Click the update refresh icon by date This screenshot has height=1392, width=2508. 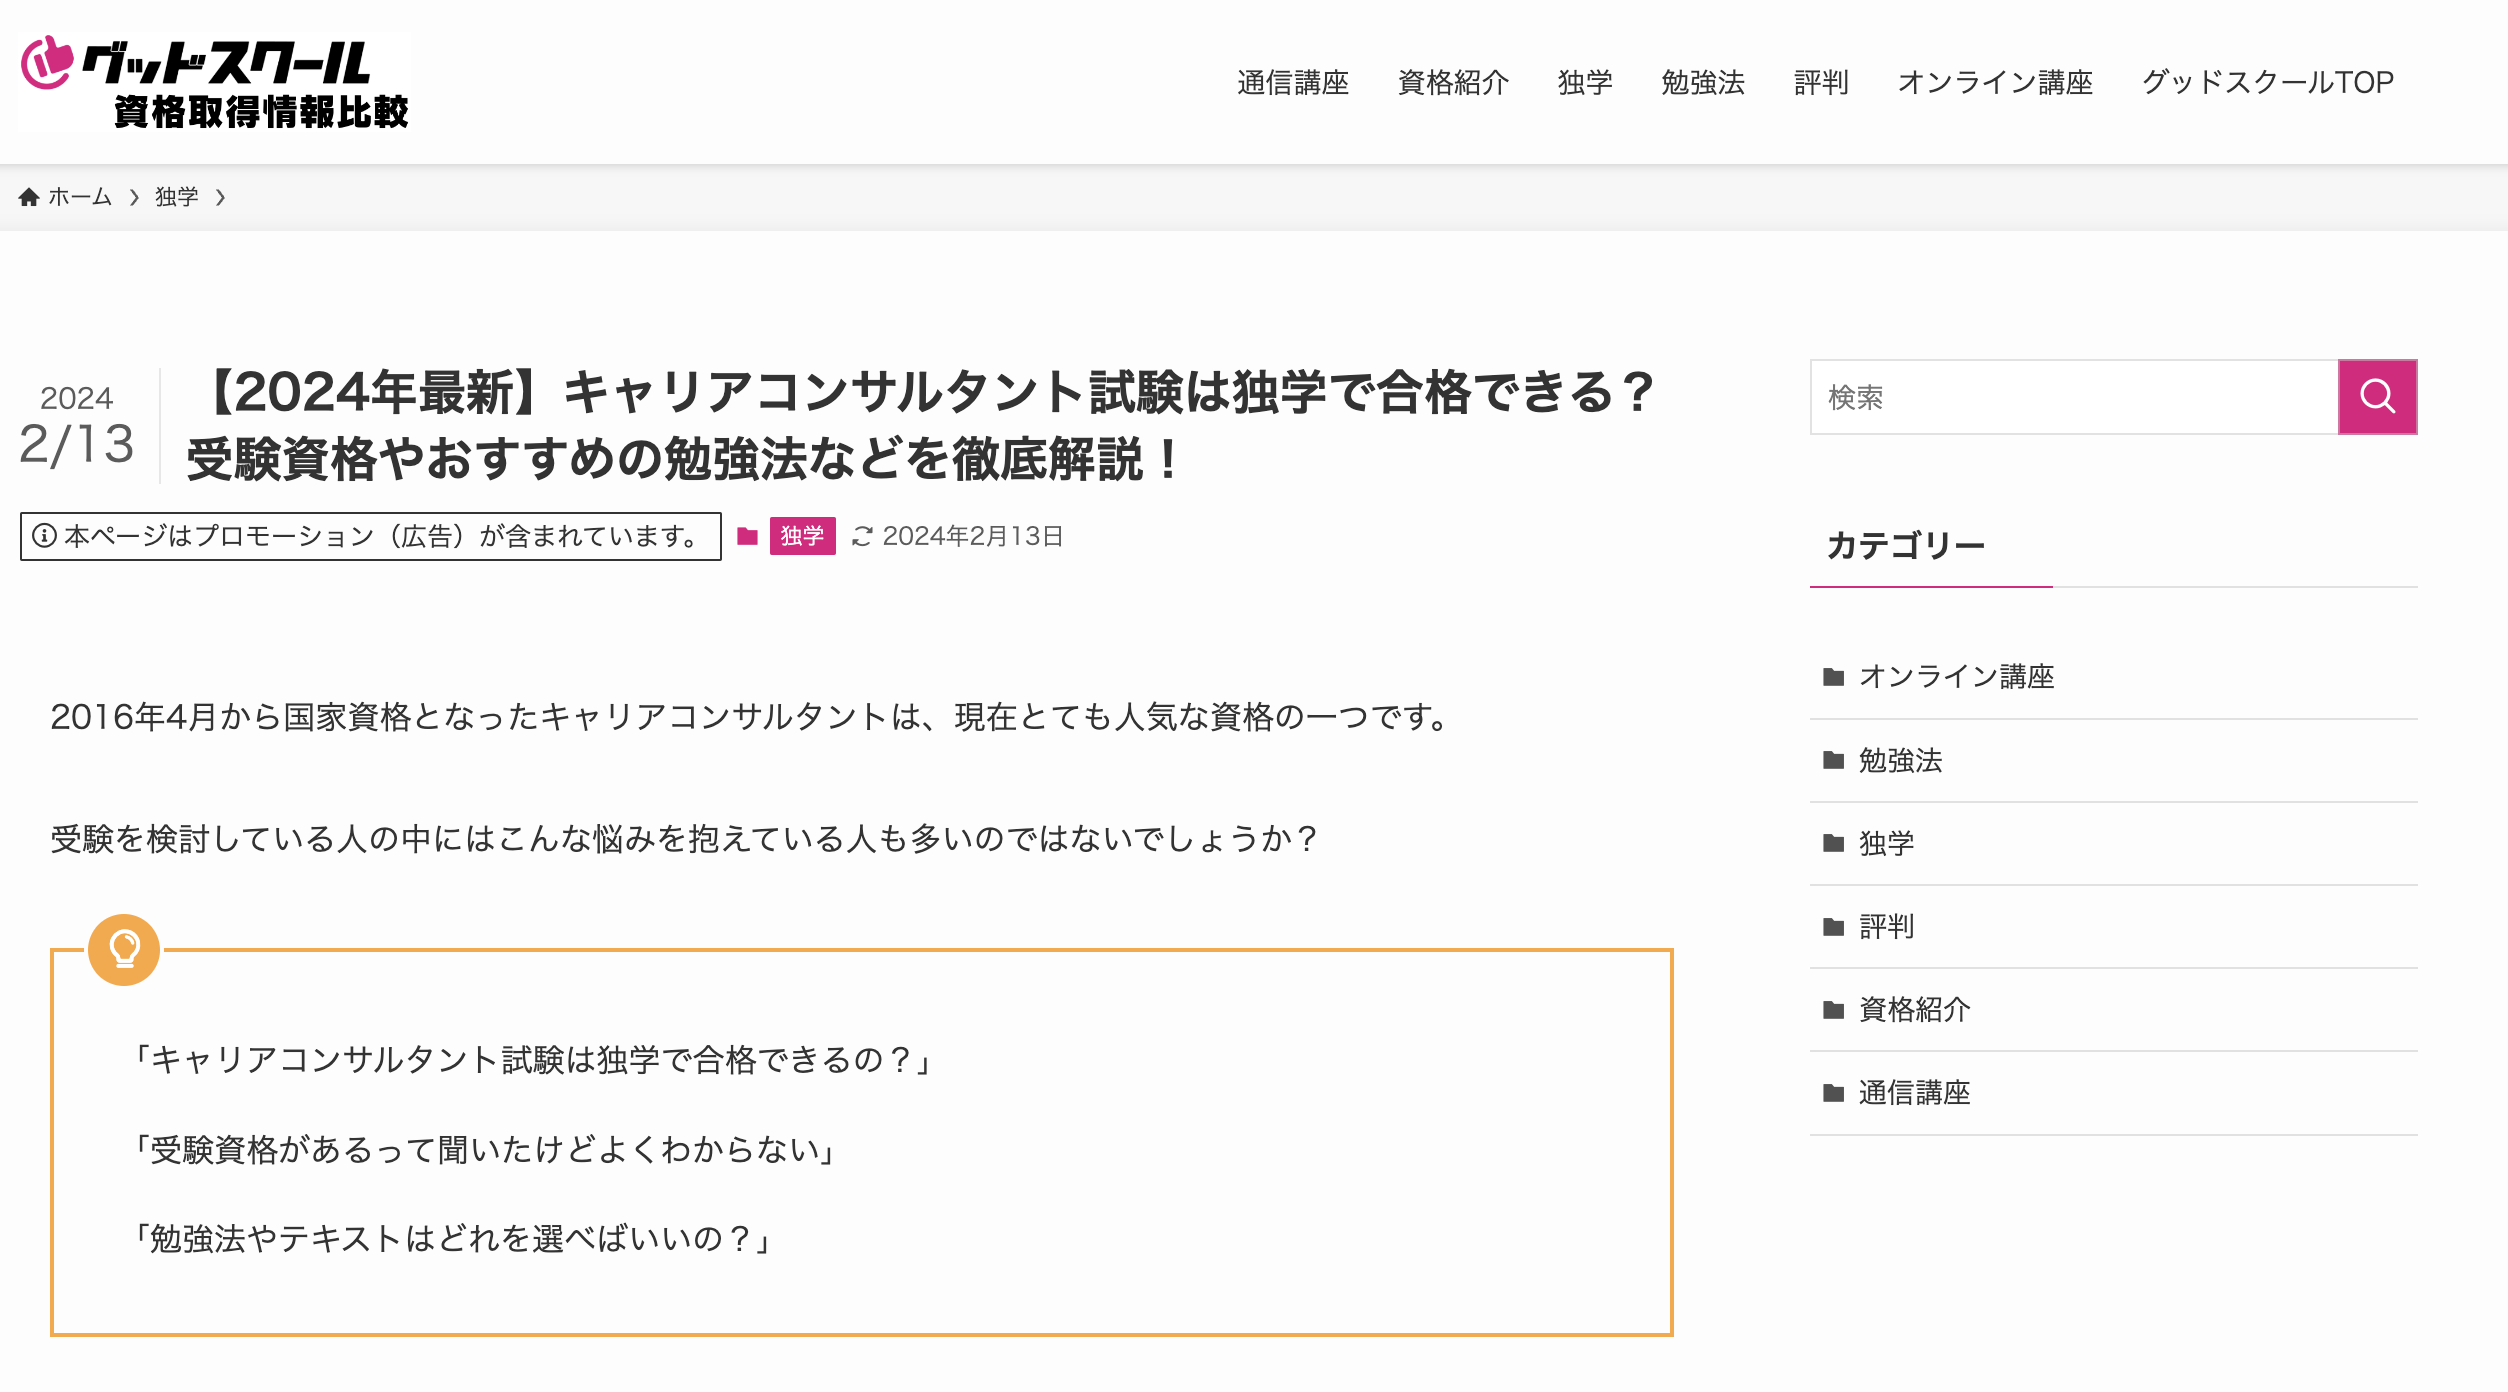pyautogui.click(x=862, y=537)
